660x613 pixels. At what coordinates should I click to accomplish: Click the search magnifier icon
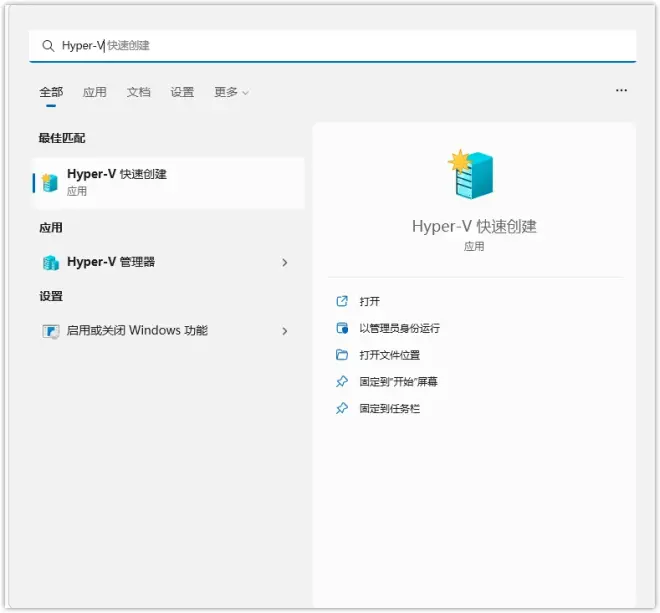[x=48, y=45]
